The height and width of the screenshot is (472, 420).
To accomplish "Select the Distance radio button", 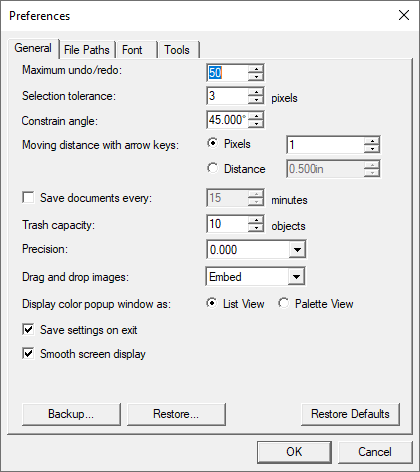I will click(212, 168).
